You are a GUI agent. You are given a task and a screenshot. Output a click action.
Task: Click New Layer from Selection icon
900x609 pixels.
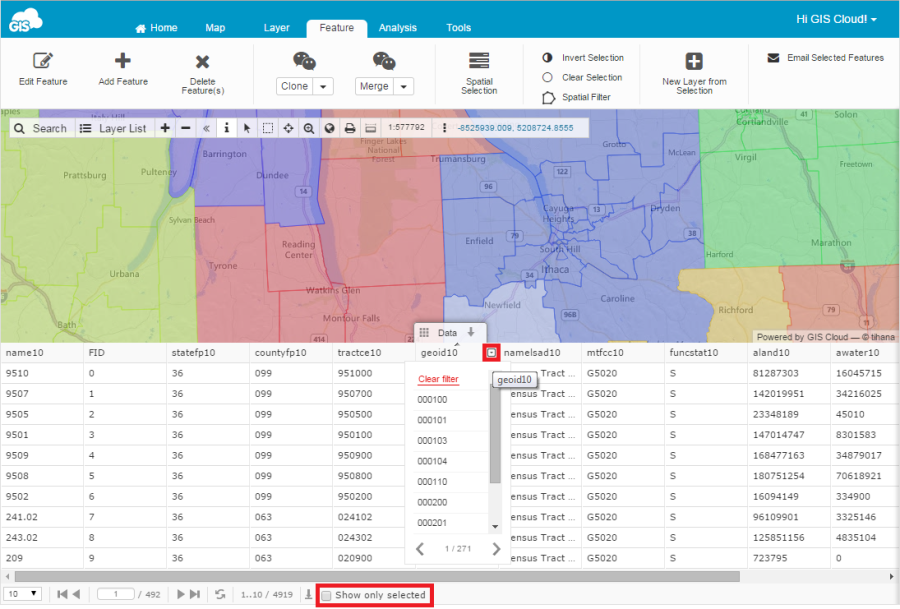tap(694, 62)
